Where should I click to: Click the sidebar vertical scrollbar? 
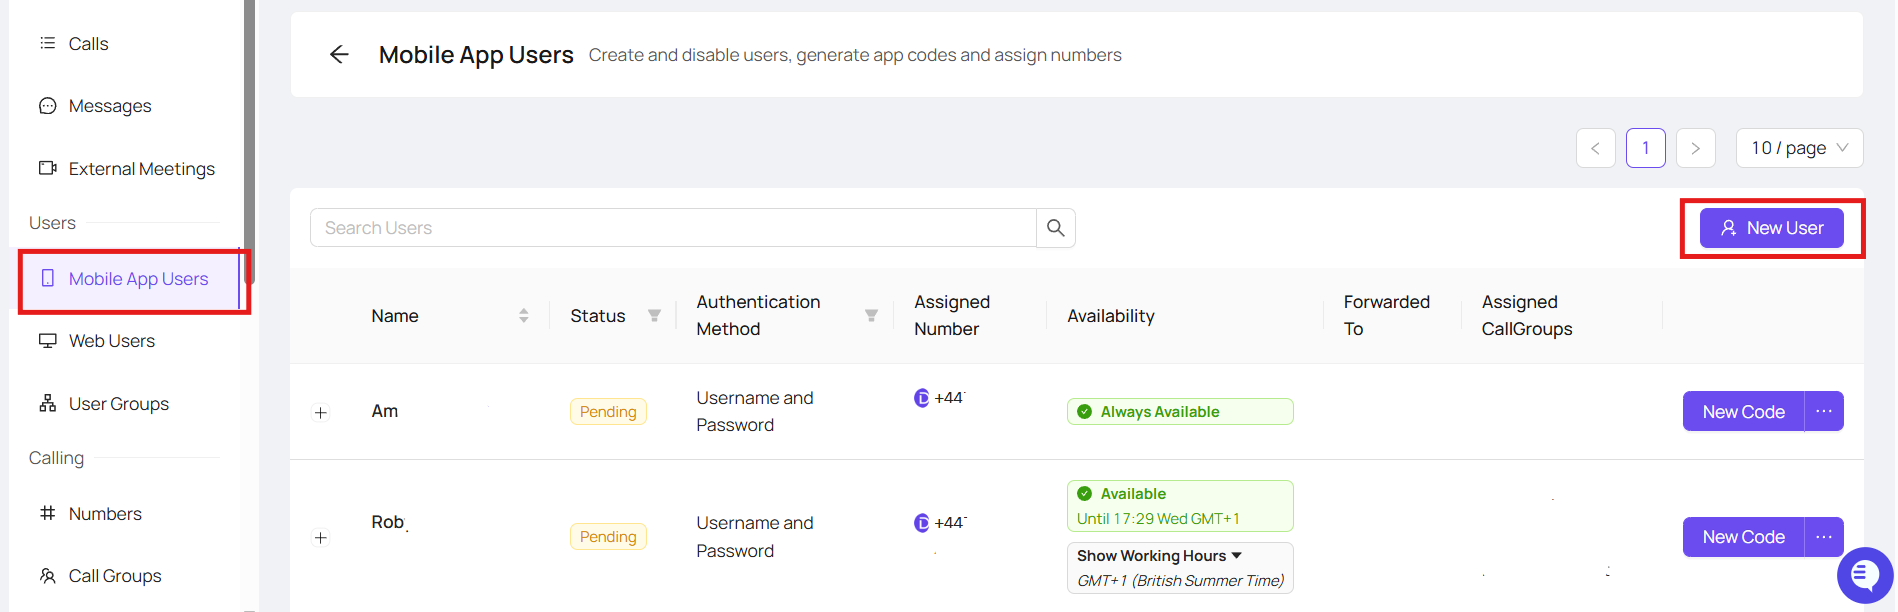[249, 140]
